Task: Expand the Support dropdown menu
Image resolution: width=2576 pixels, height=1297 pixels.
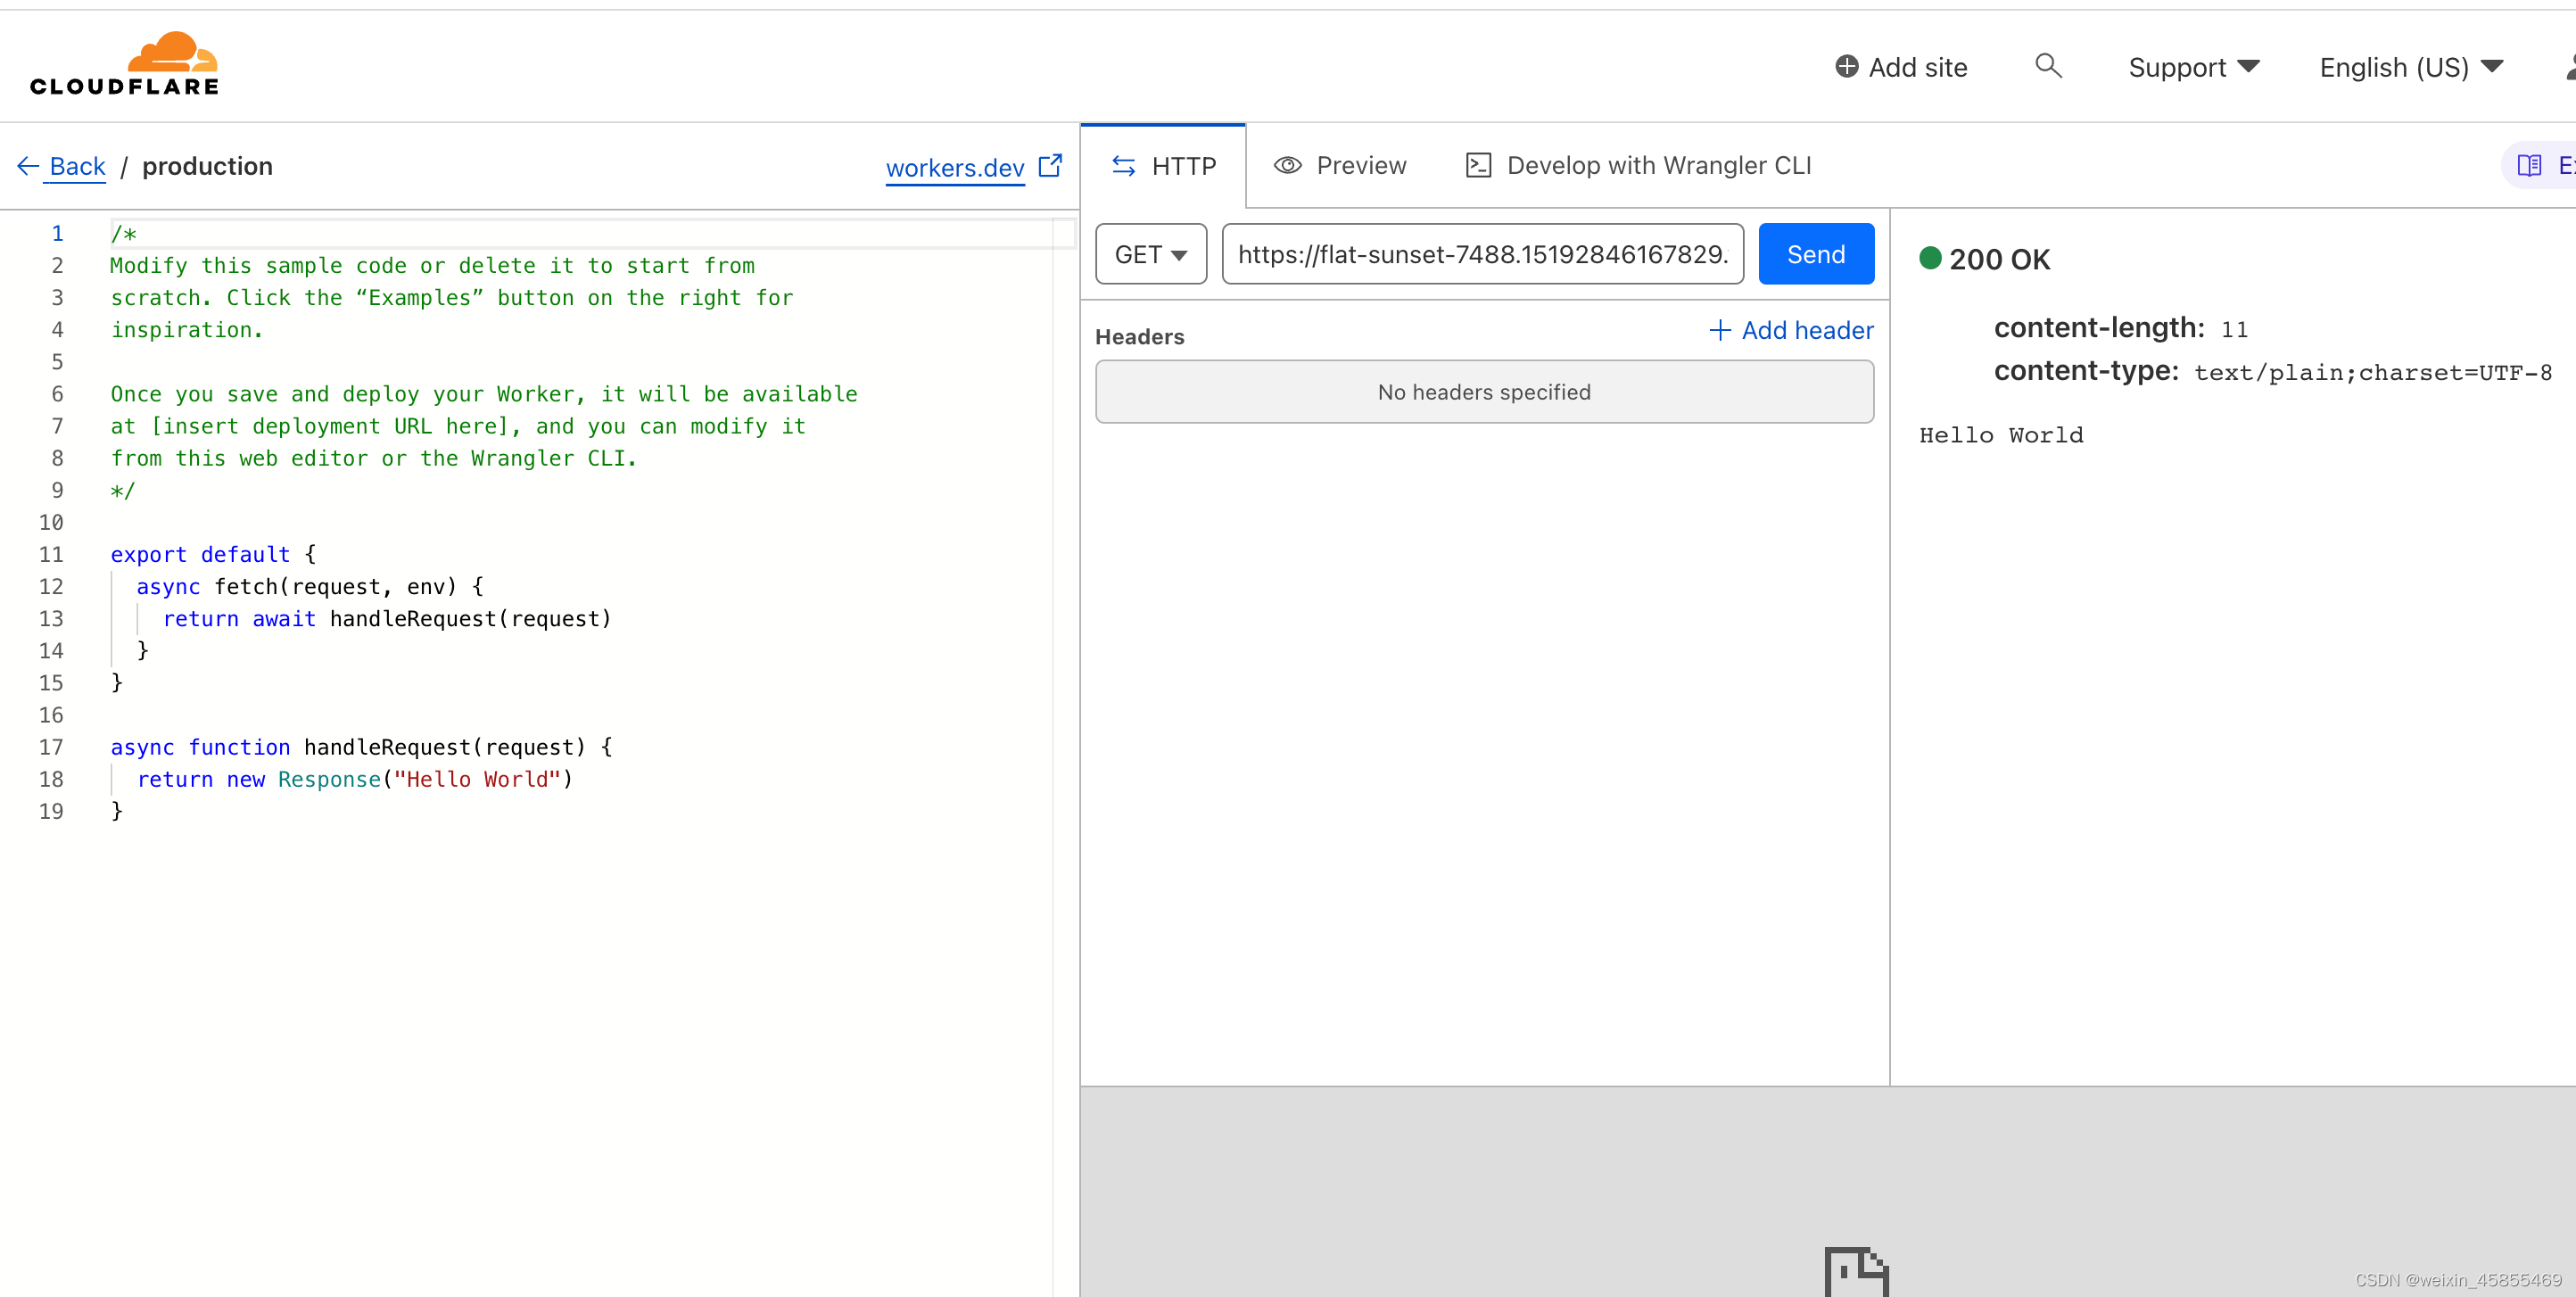Action: [x=2193, y=67]
